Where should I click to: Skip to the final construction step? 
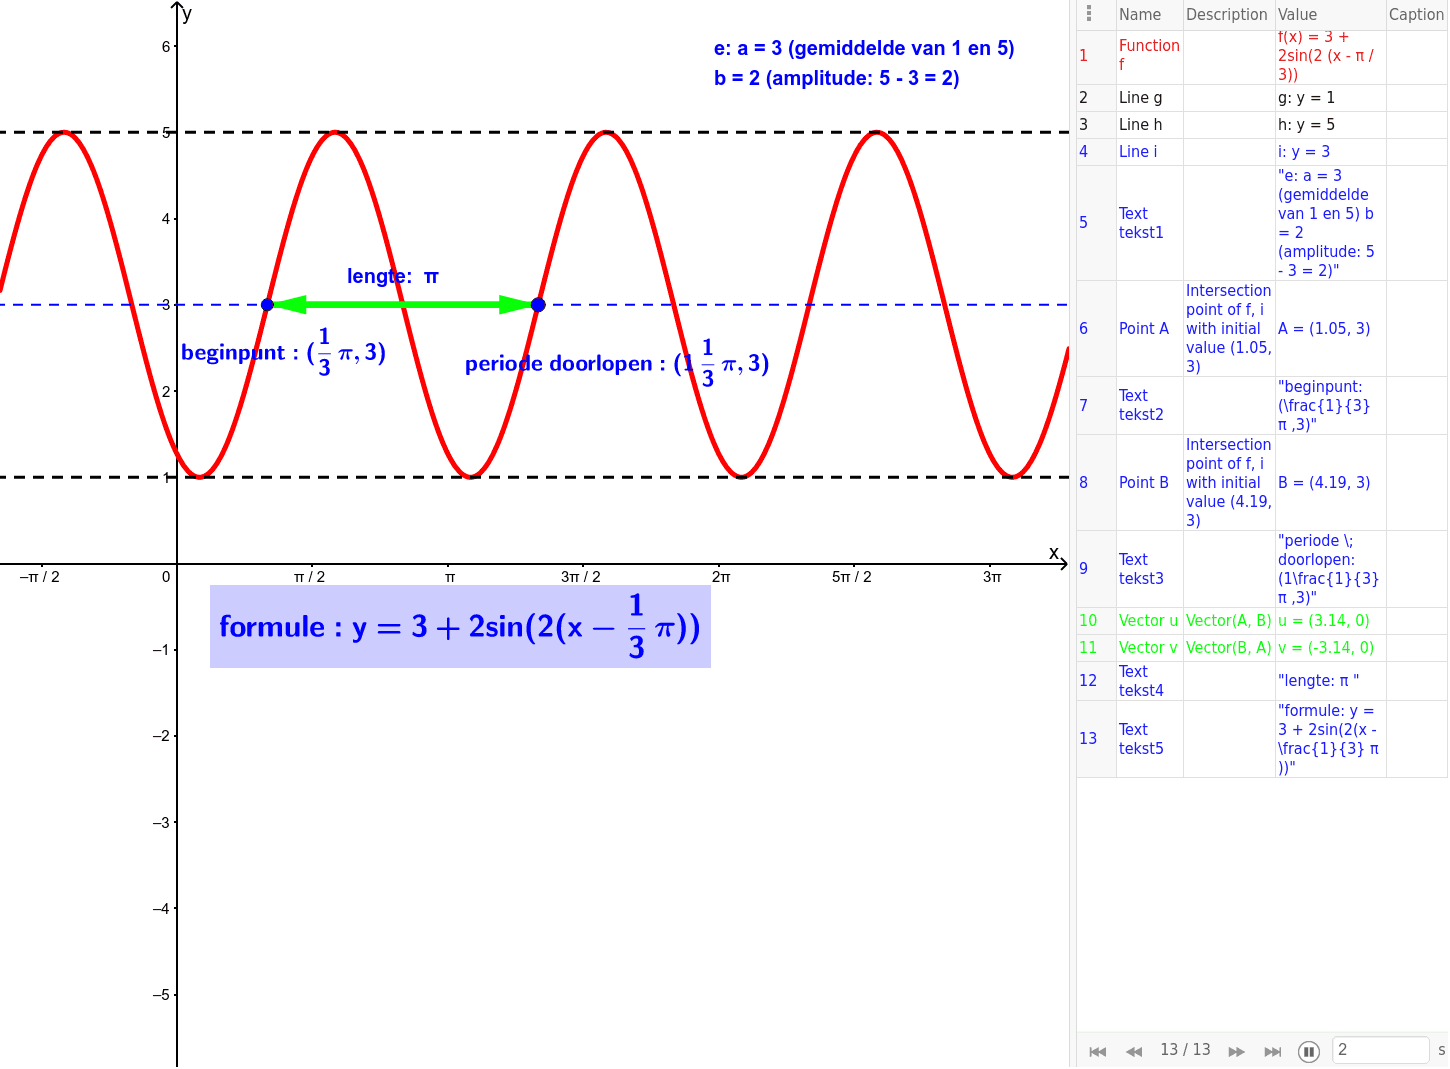tap(1273, 1051)
